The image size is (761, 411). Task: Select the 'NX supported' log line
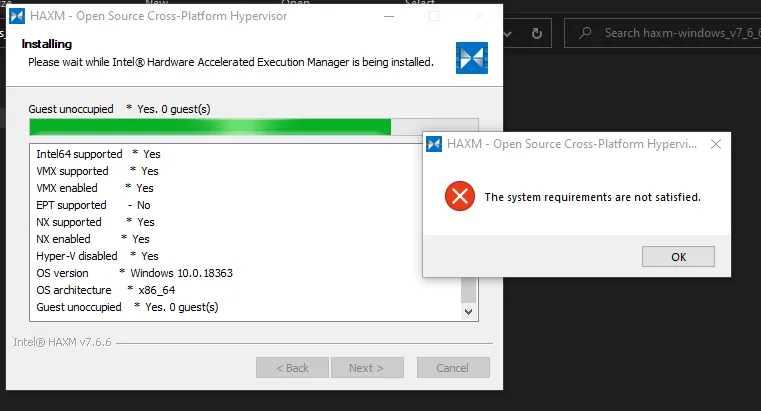[95, 222]
